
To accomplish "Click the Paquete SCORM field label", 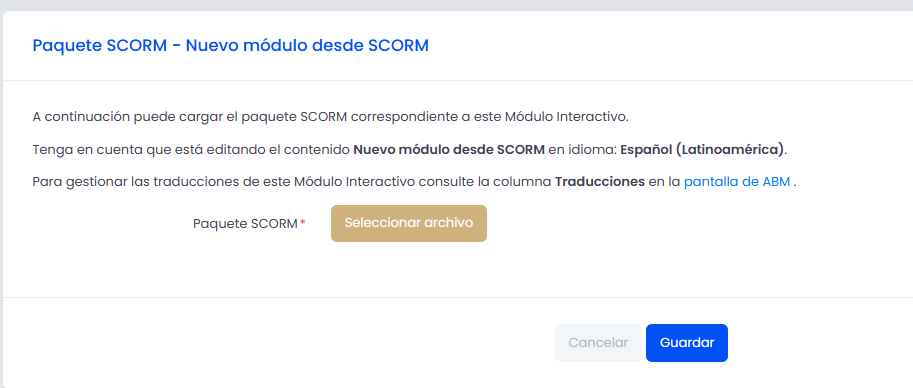I will tap(245, 224).
